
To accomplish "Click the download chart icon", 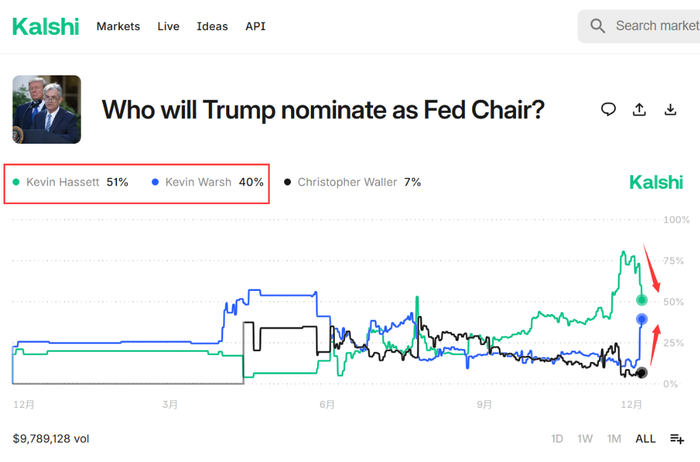I will 671,109.
